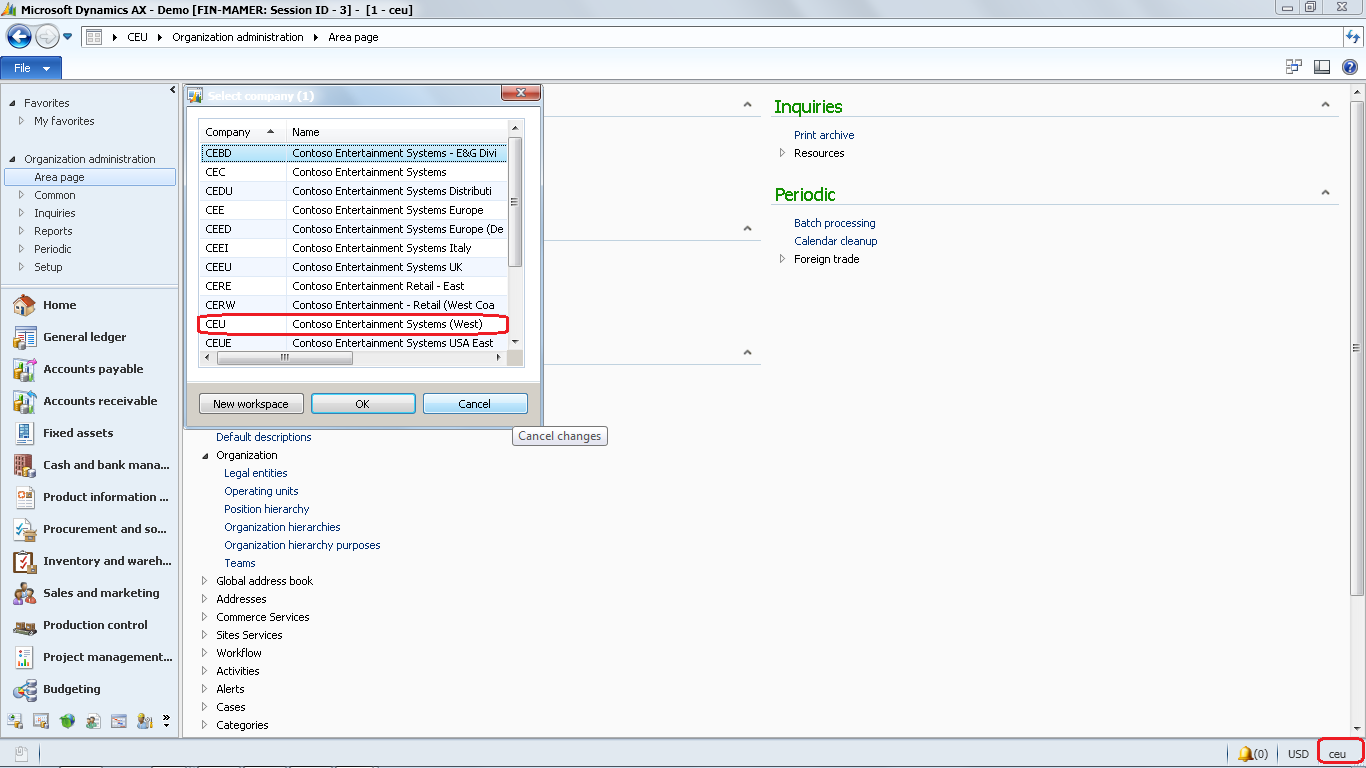
Task: Click the grid icon in the address bar
Action: (94, 37)
